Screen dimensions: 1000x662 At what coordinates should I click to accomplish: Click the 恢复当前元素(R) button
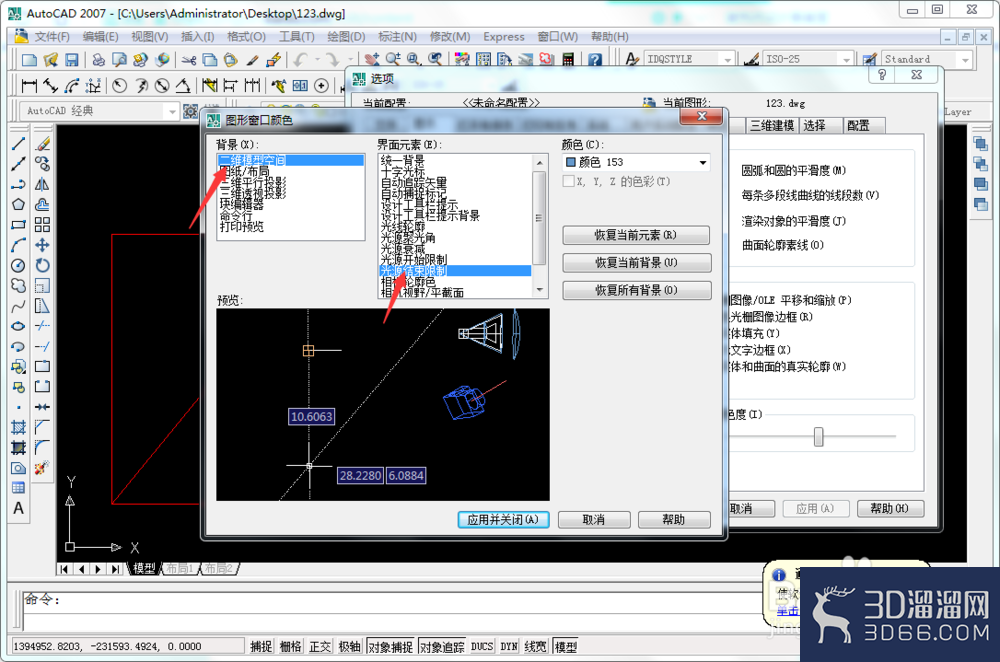[636, 235]
